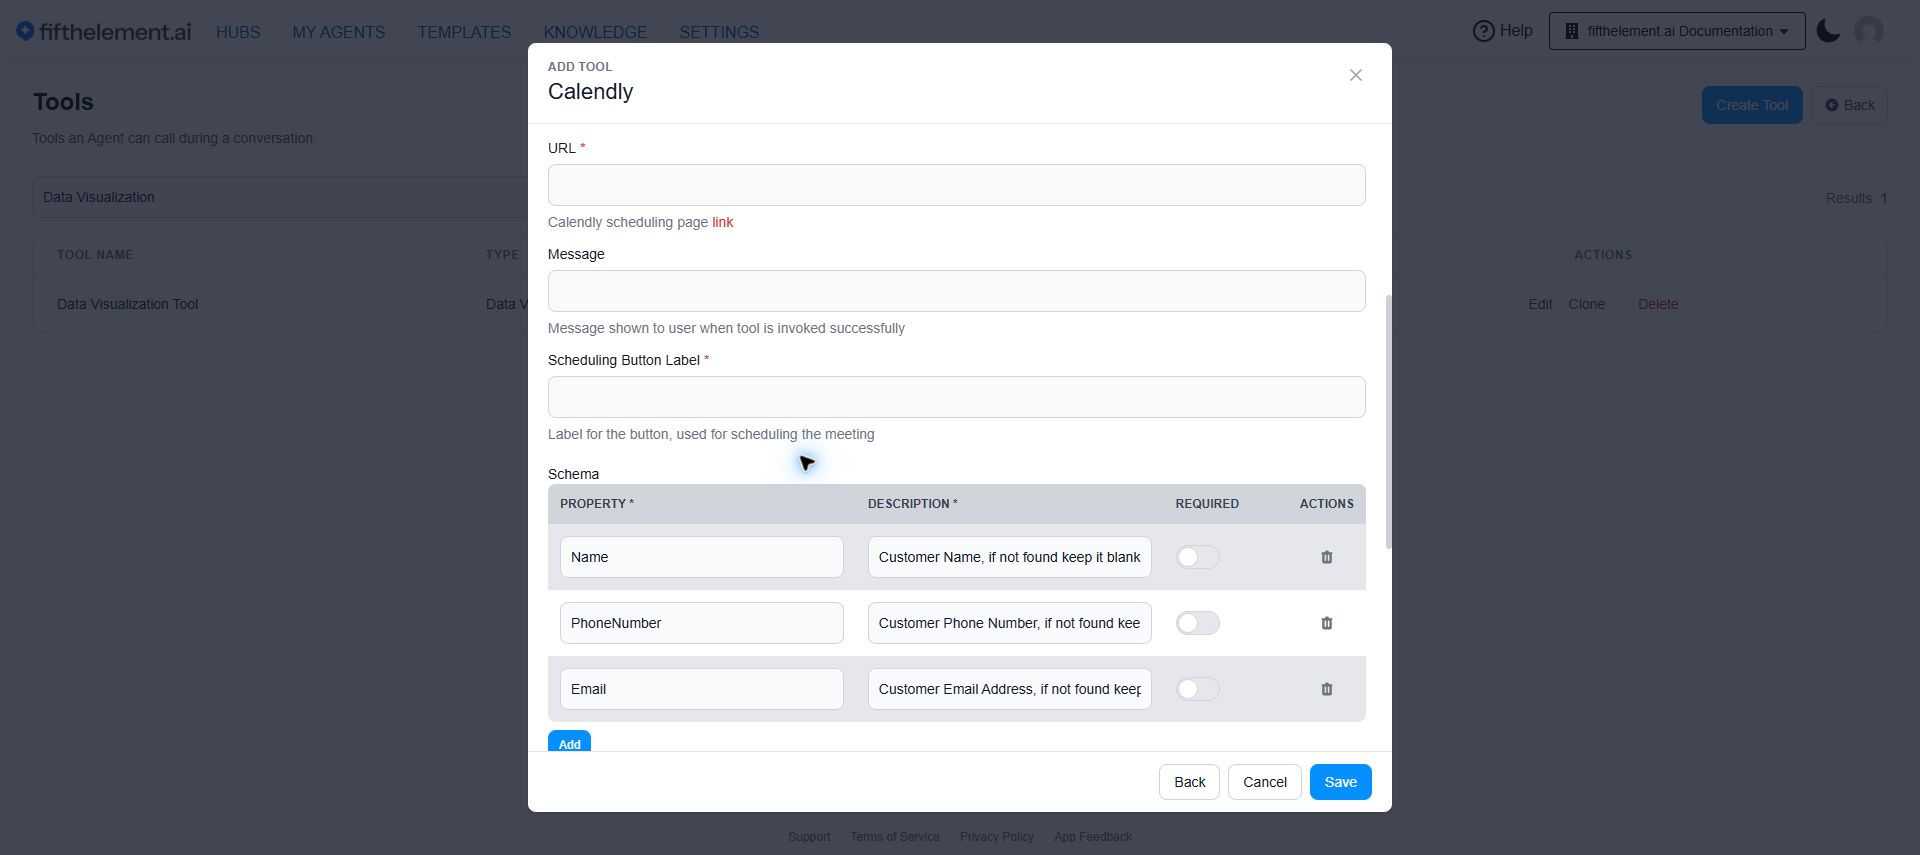Add a new schema property
The image size is (1920, 855).
click(x=569, y=743)
